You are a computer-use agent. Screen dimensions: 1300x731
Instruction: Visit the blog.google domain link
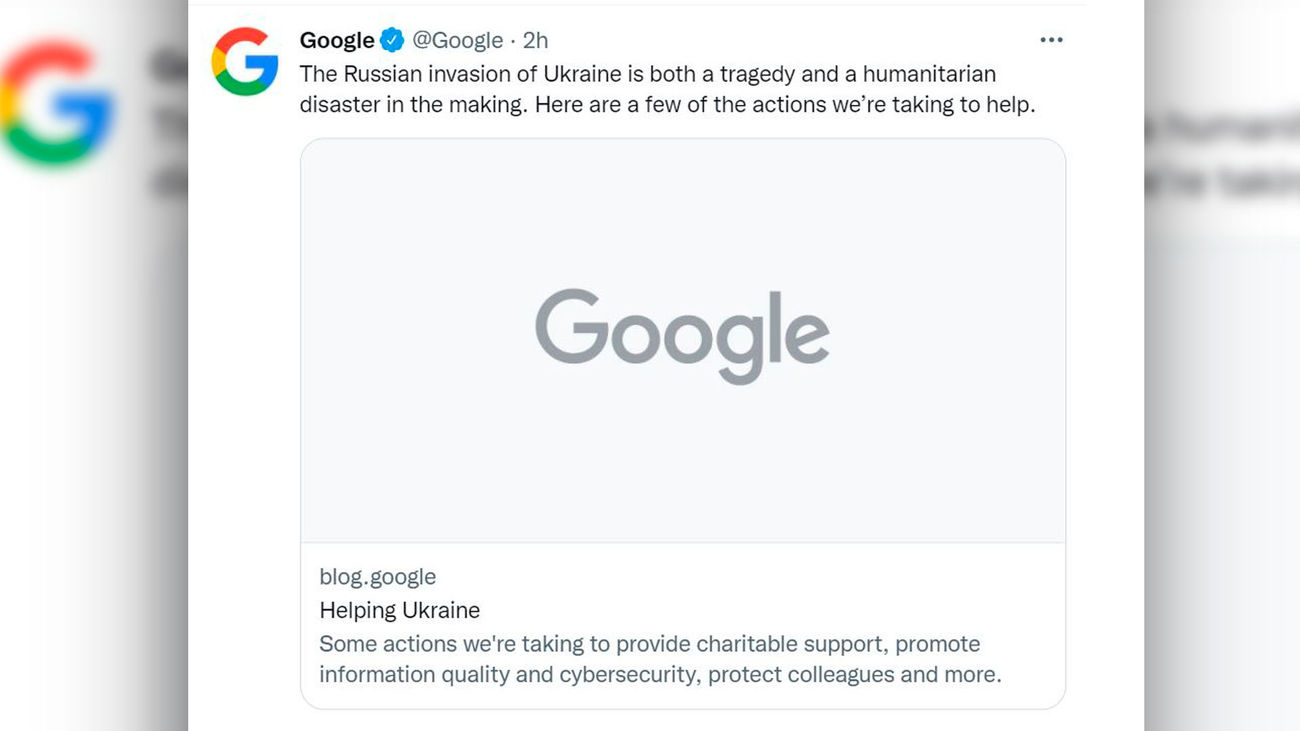[x=376, y=576]
